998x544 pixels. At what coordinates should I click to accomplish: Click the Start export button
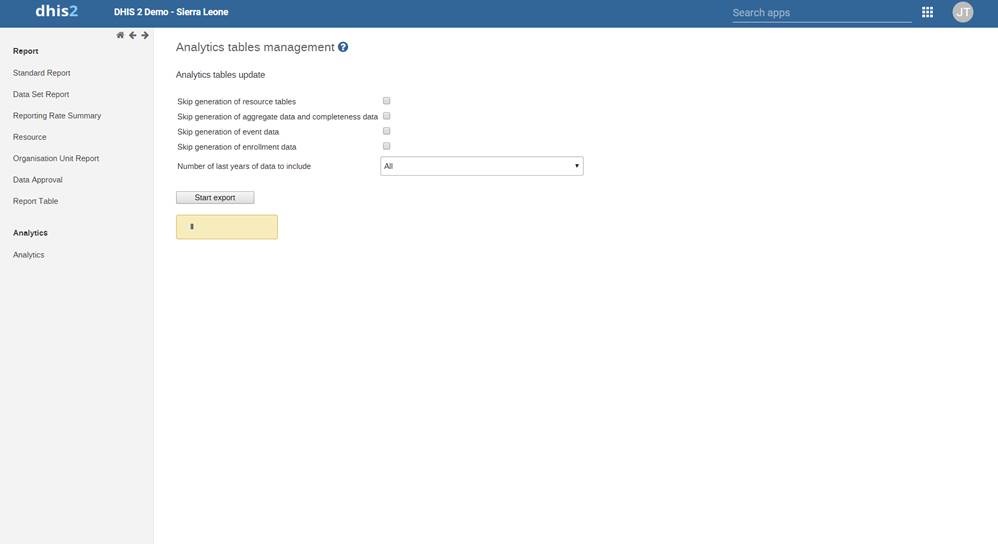(x=215, y=198)
